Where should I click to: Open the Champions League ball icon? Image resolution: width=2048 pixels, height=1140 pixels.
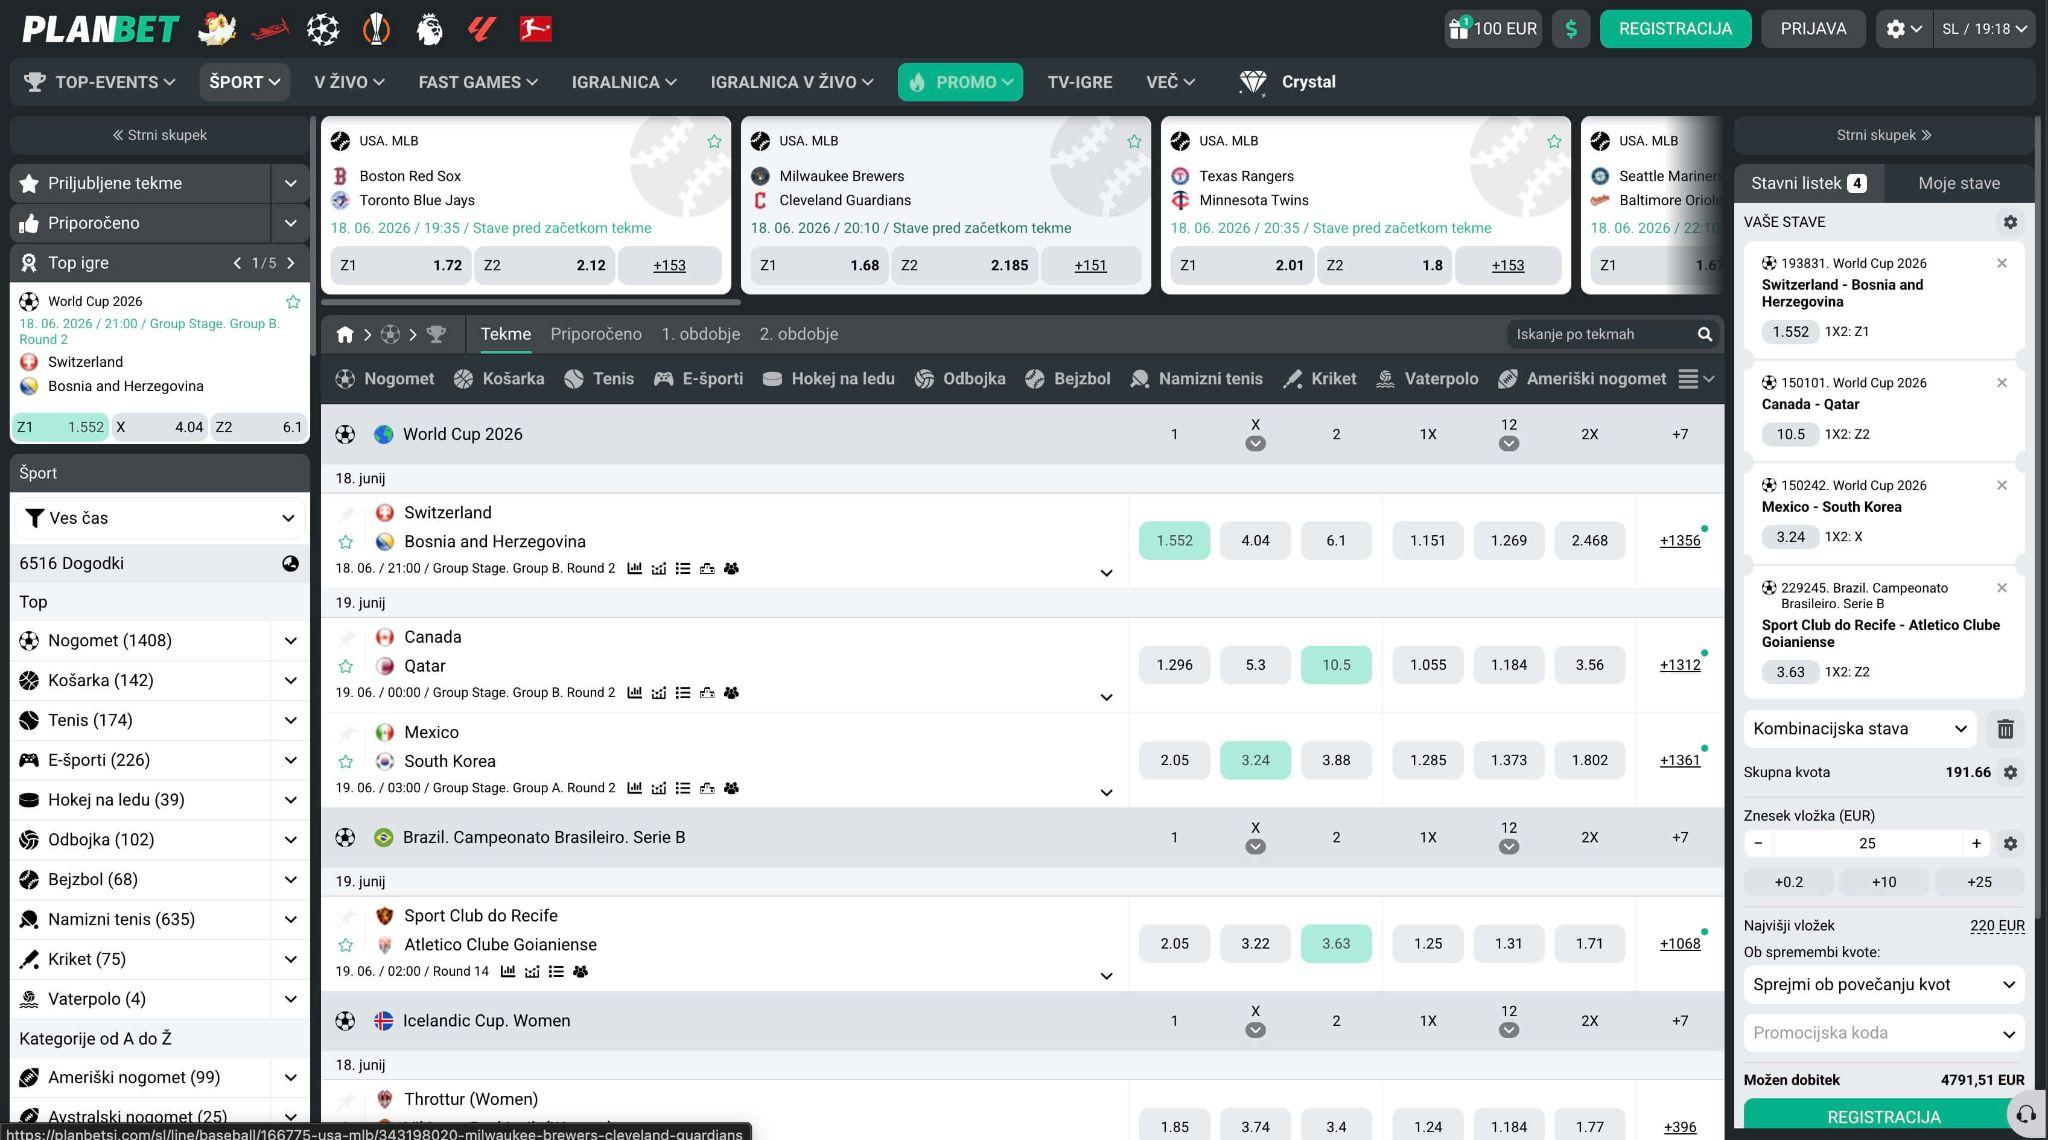tap(323, 29)
